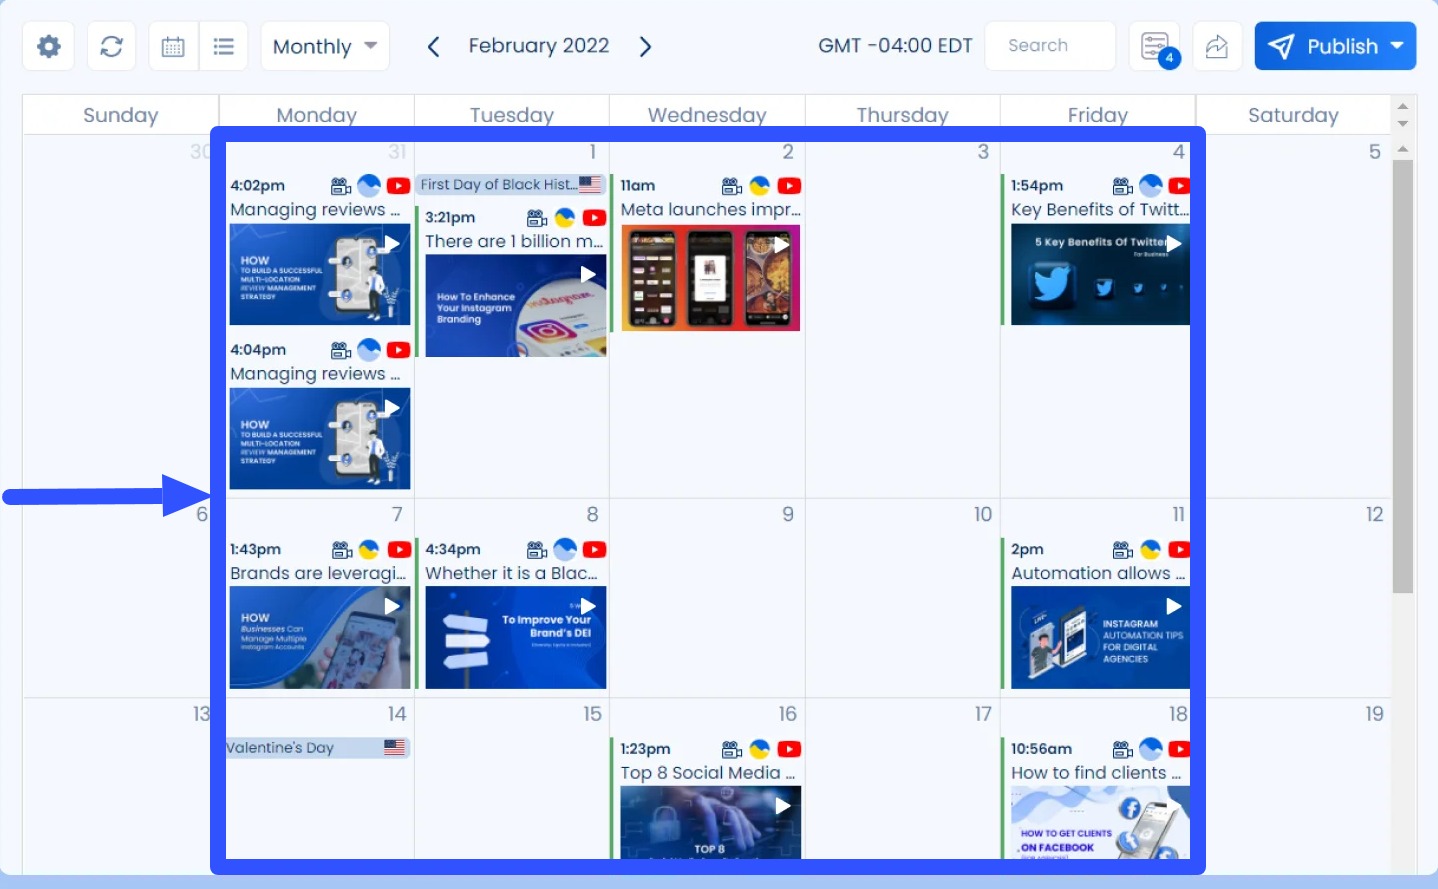Image resolution: width=1438 pixels, height=889 pixels.
Task: Click video camera icon on 2pm Automation post
Action: 1122,550
